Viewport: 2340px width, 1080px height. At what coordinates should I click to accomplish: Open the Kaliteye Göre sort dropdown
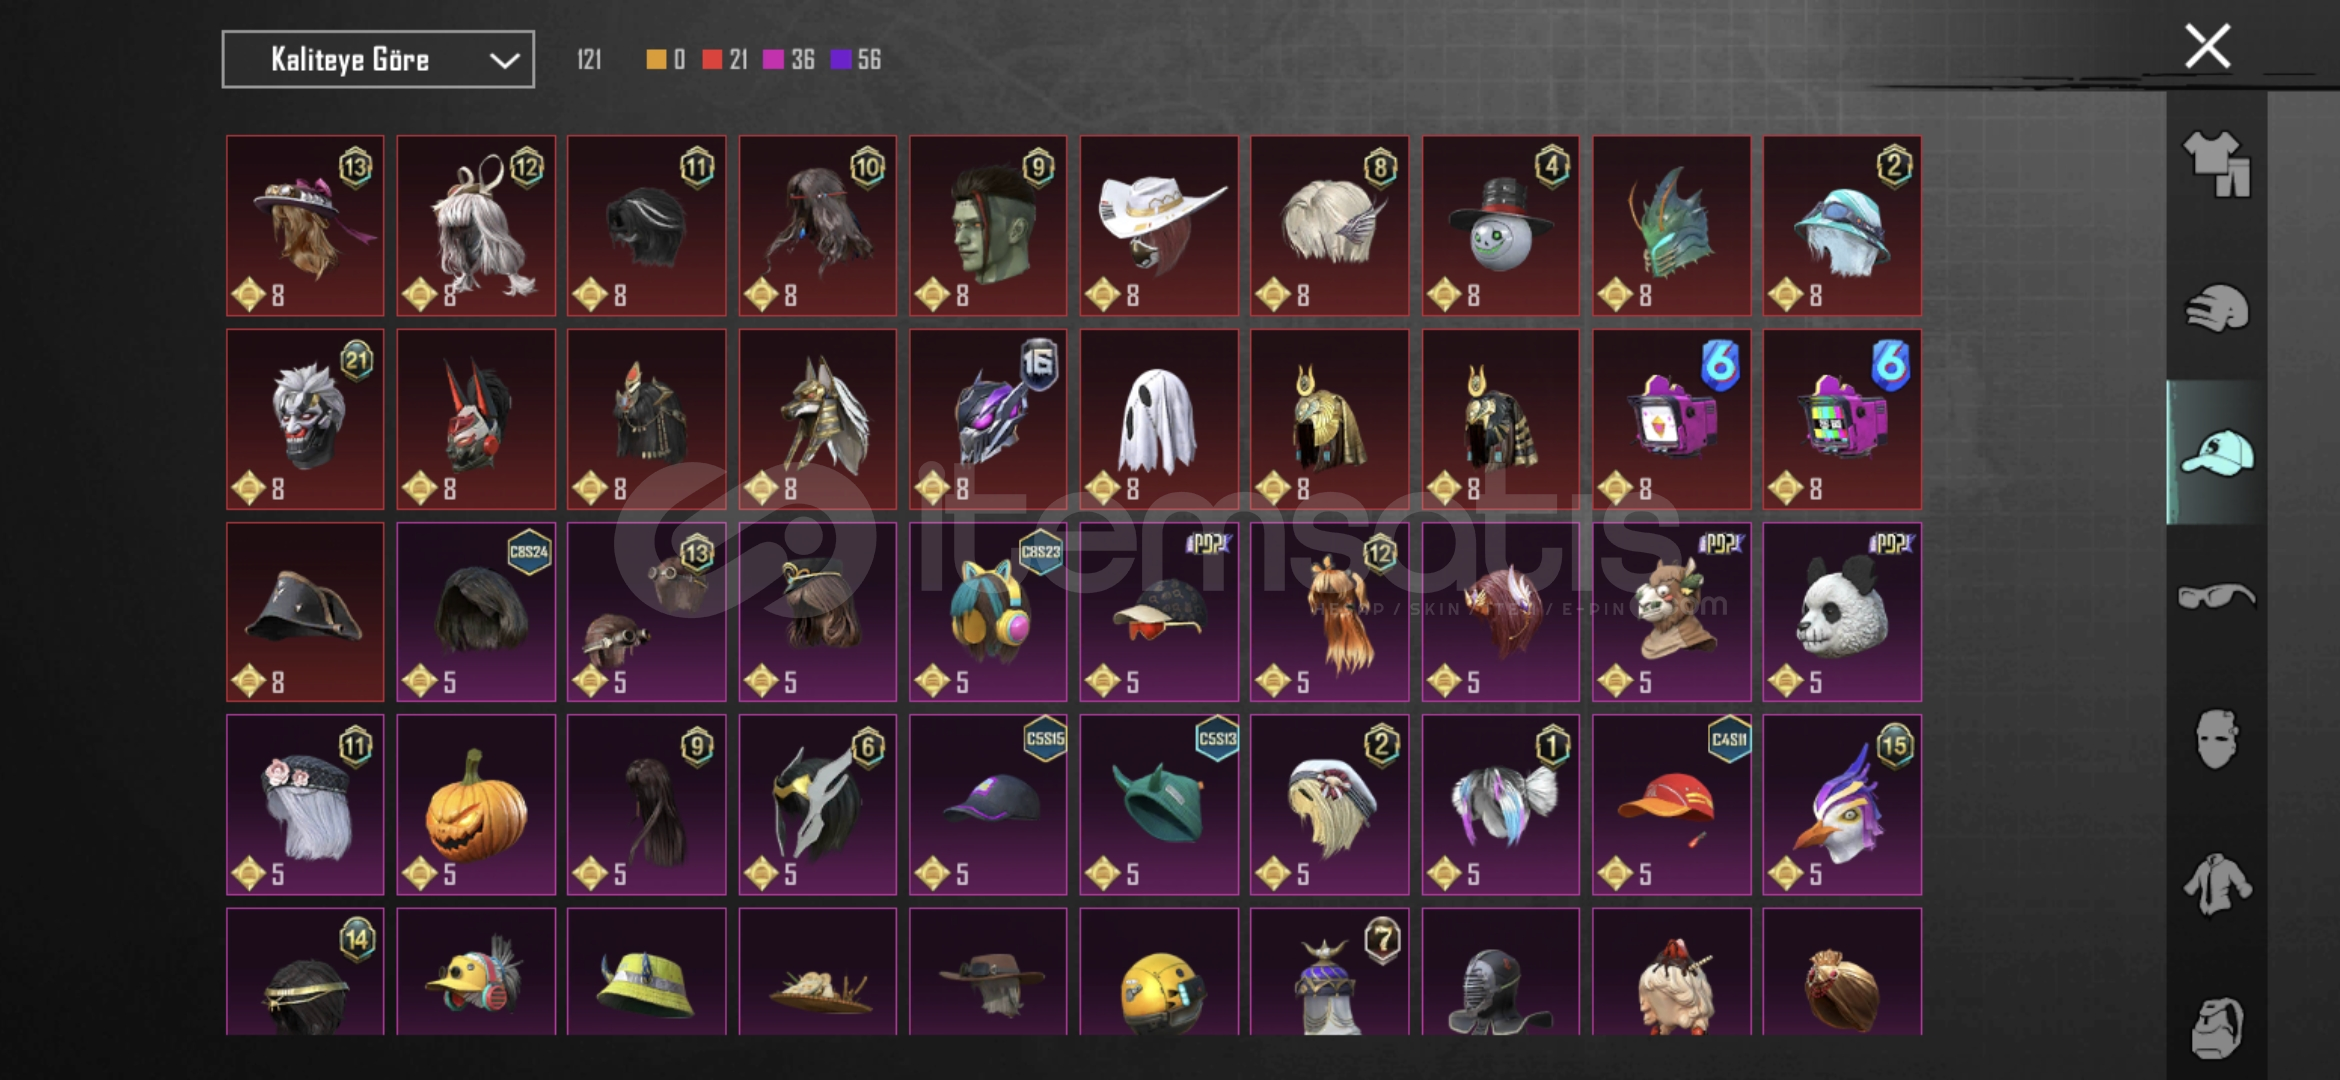coord(378,59)
